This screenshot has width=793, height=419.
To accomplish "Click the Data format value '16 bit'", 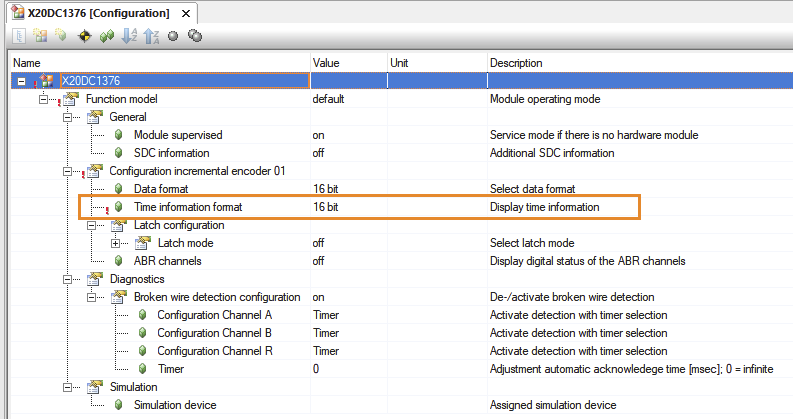I will [326, 189].
